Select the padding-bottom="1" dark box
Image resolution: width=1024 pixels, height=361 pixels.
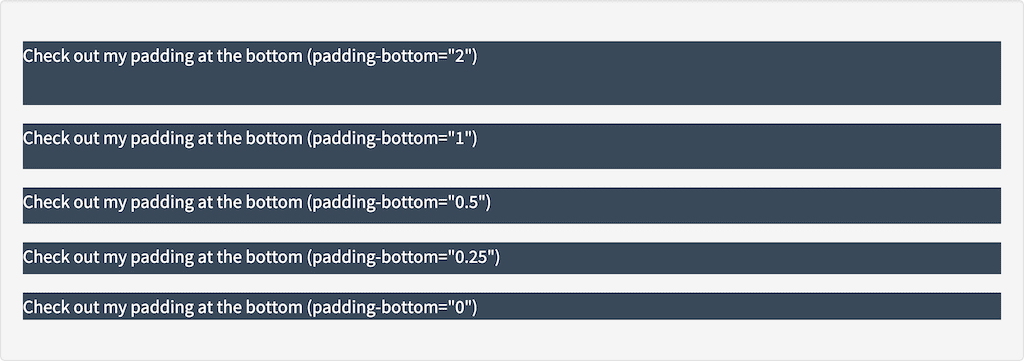click(x=511, y=146)
